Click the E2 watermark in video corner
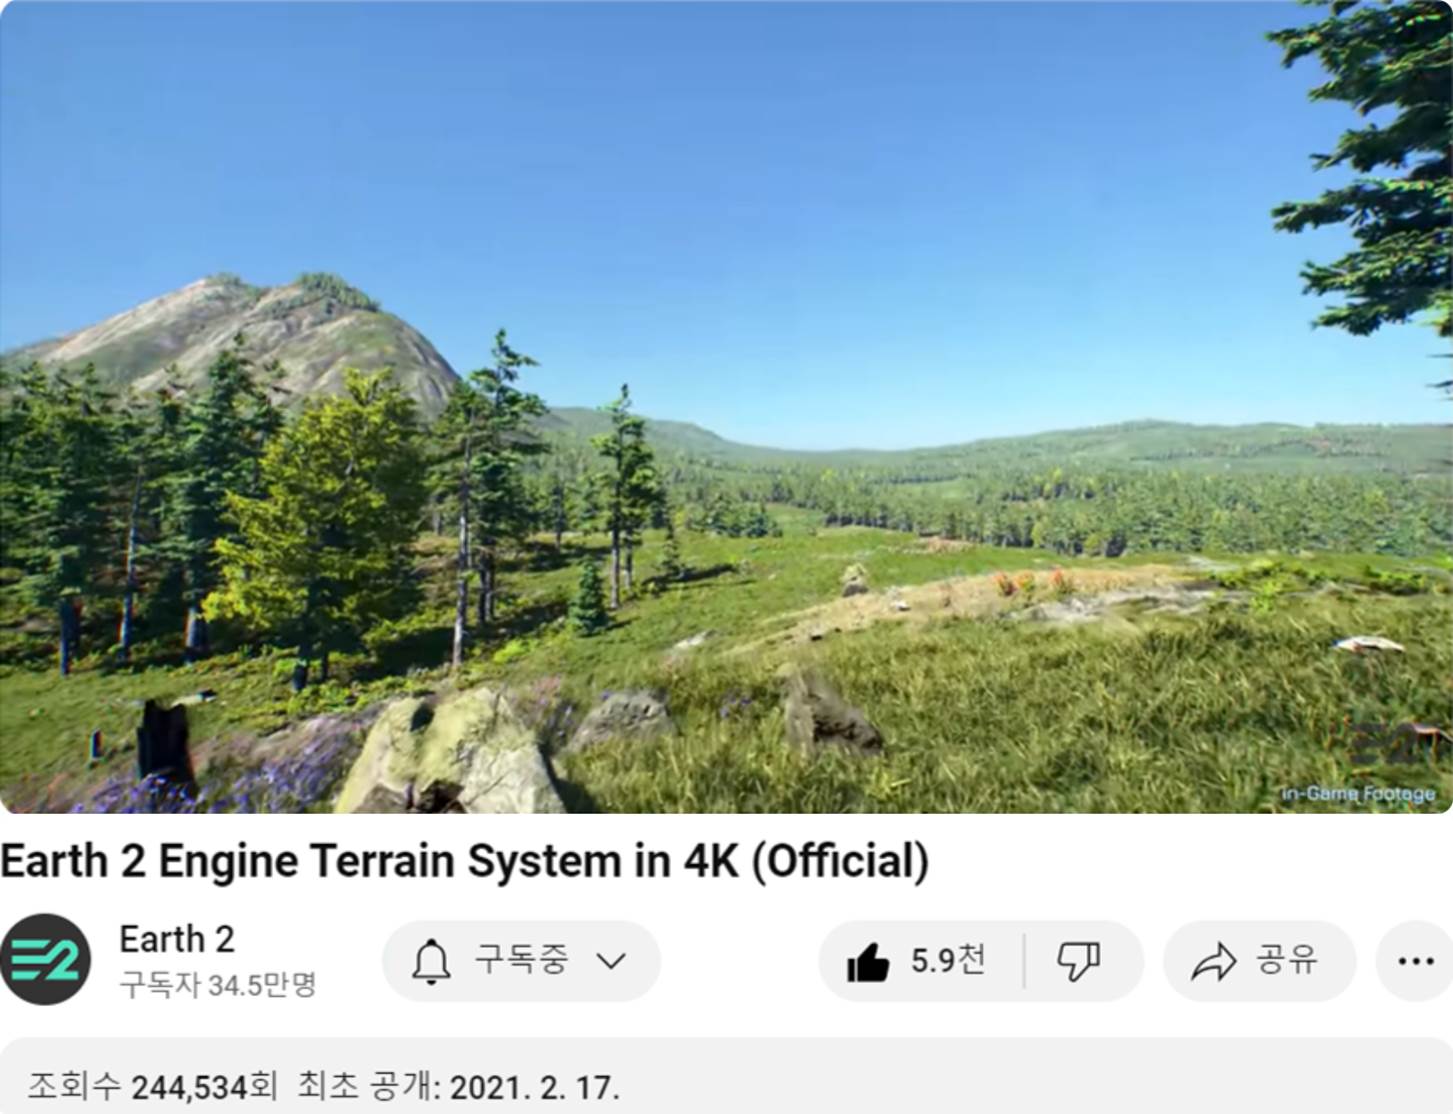This screenshot has height=1114, width=1453. (x=1391, y=743)
